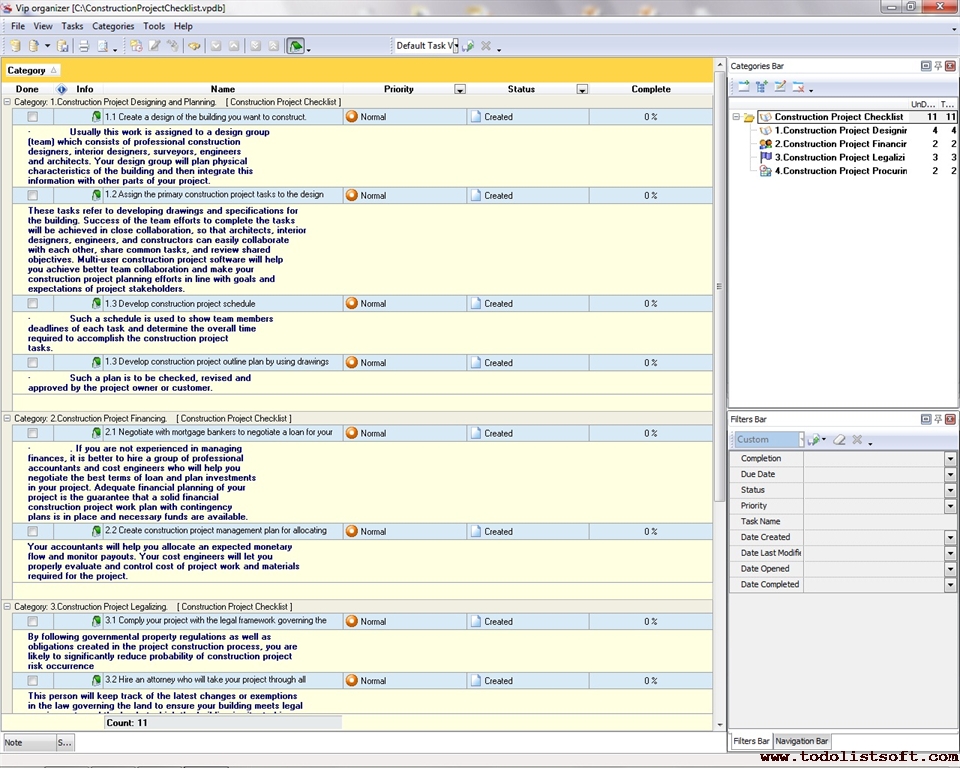Pin the Categories Bar panel

click(x=938, y=66)
